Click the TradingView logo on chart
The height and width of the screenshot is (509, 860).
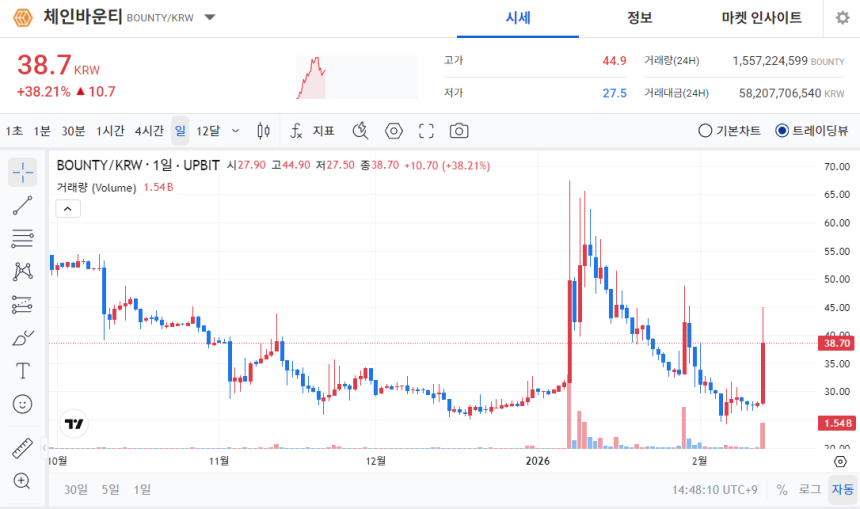tap(73, 424)
